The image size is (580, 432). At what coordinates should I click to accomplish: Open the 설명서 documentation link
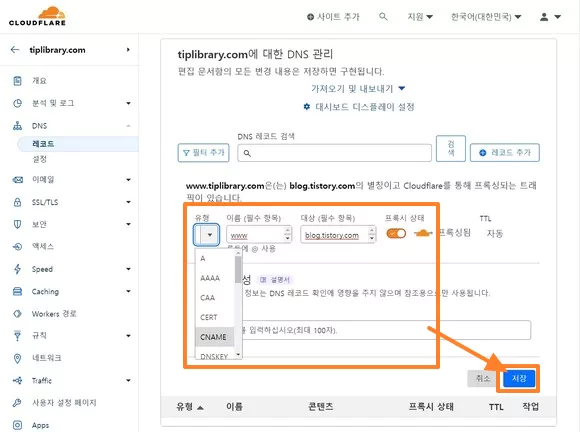[275, 280]
